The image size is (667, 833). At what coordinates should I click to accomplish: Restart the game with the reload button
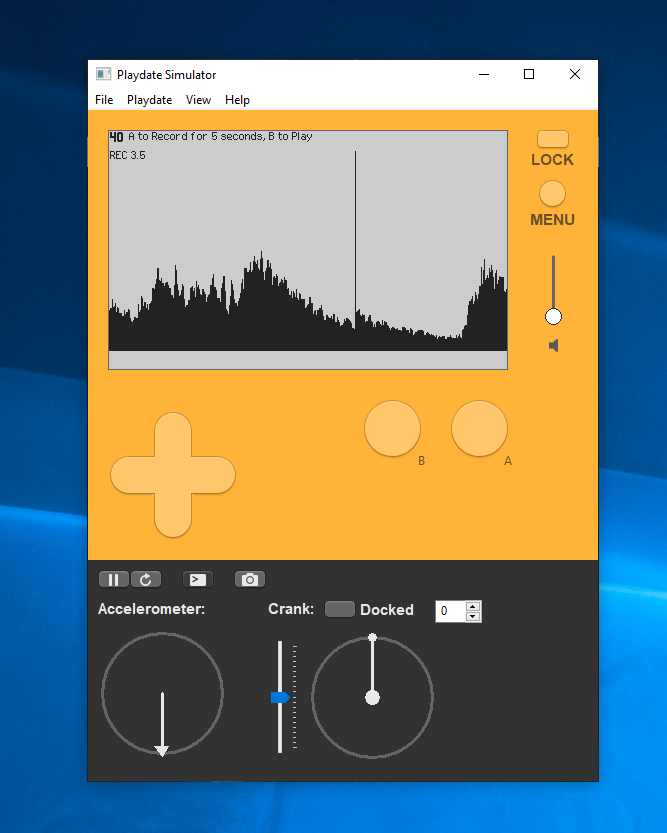tap(146, 580)
